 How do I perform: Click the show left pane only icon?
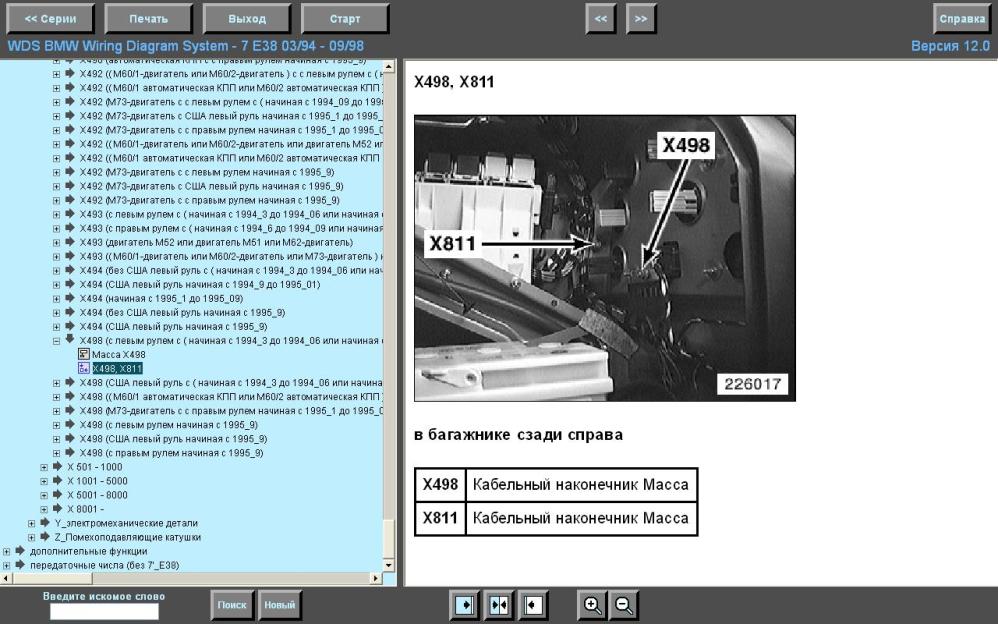[533, 605]
